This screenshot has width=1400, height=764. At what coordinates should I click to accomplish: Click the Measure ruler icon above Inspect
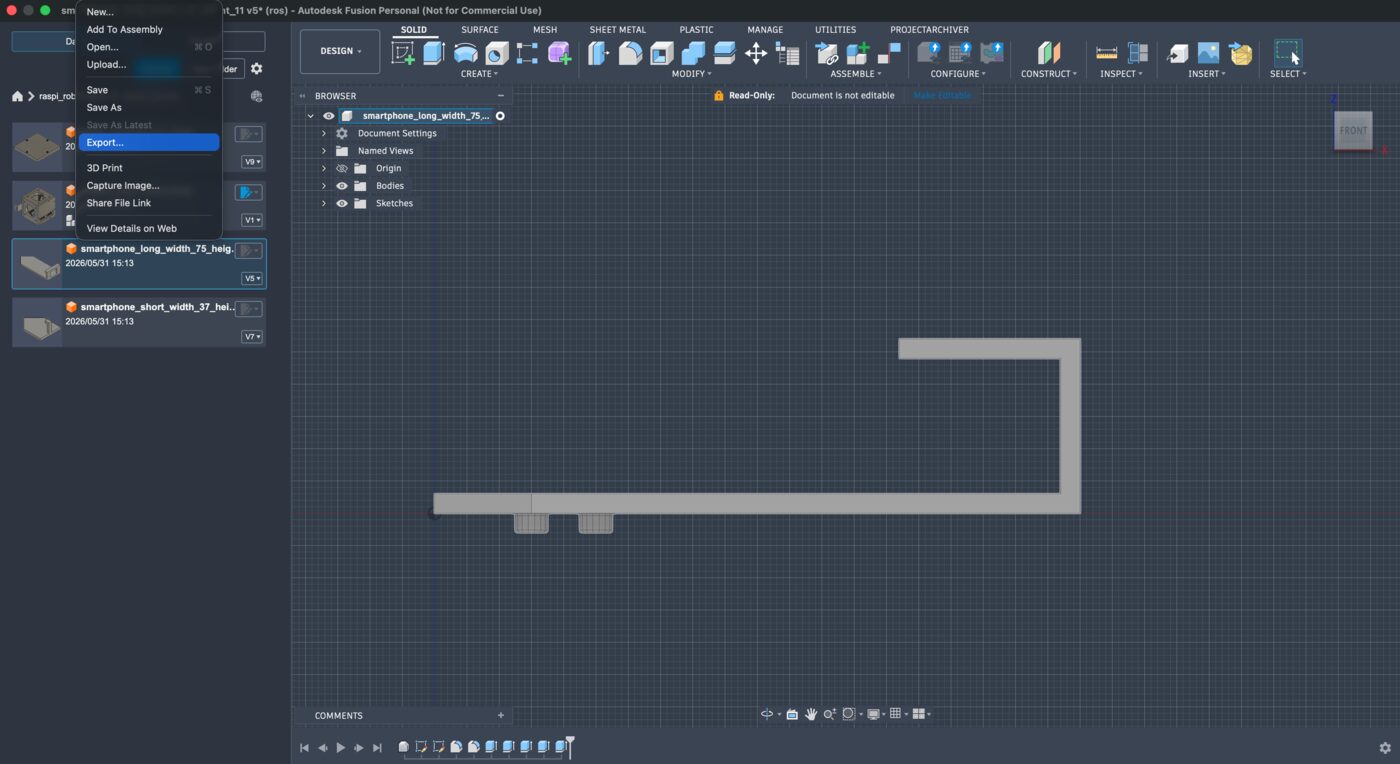click(x=1107, y=53)
